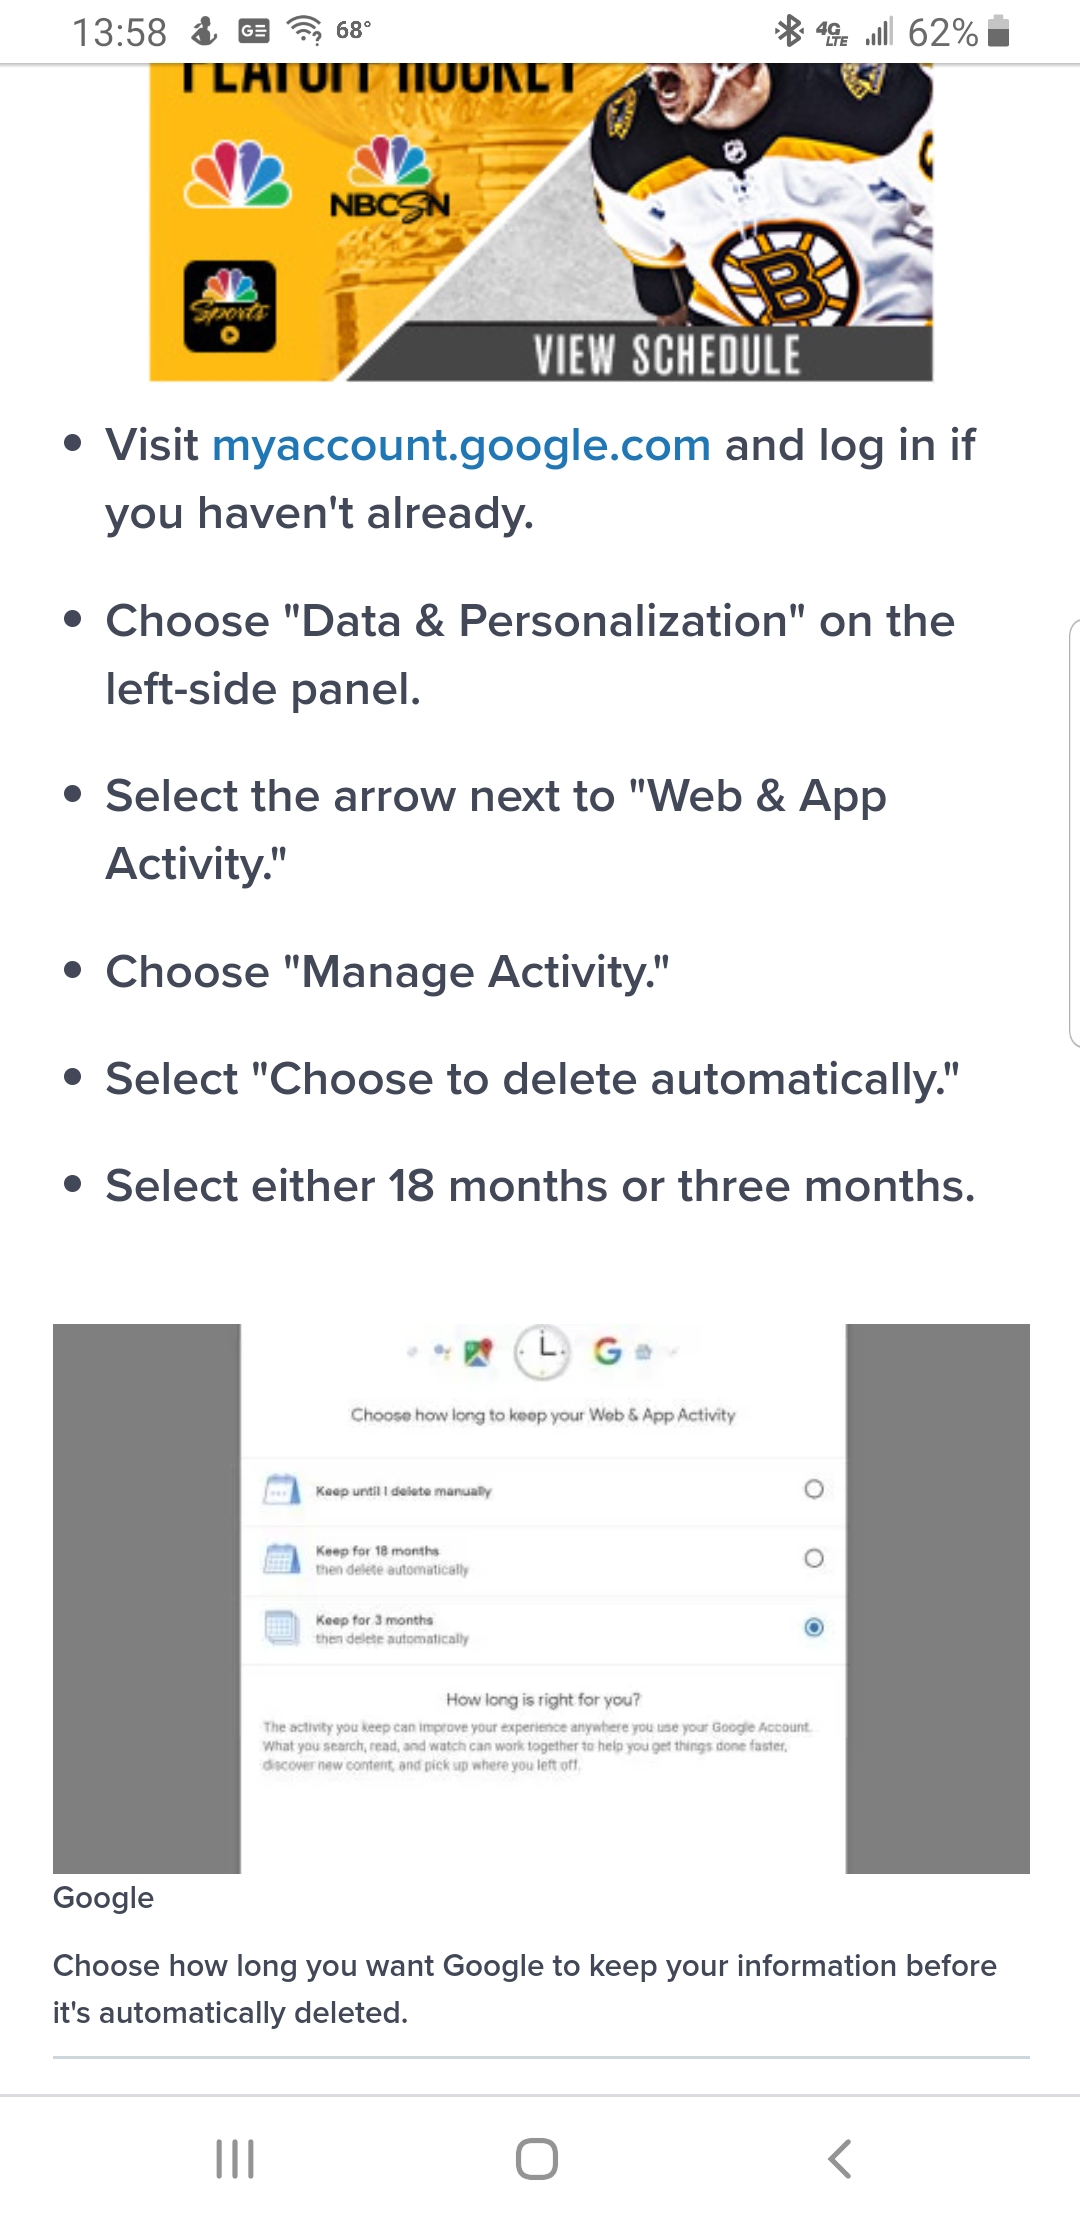Viewport: 1080px width, 2220px height.
Task: Open recent apps navigation button
Action: pyautogui.click(x=235, y=2158)
